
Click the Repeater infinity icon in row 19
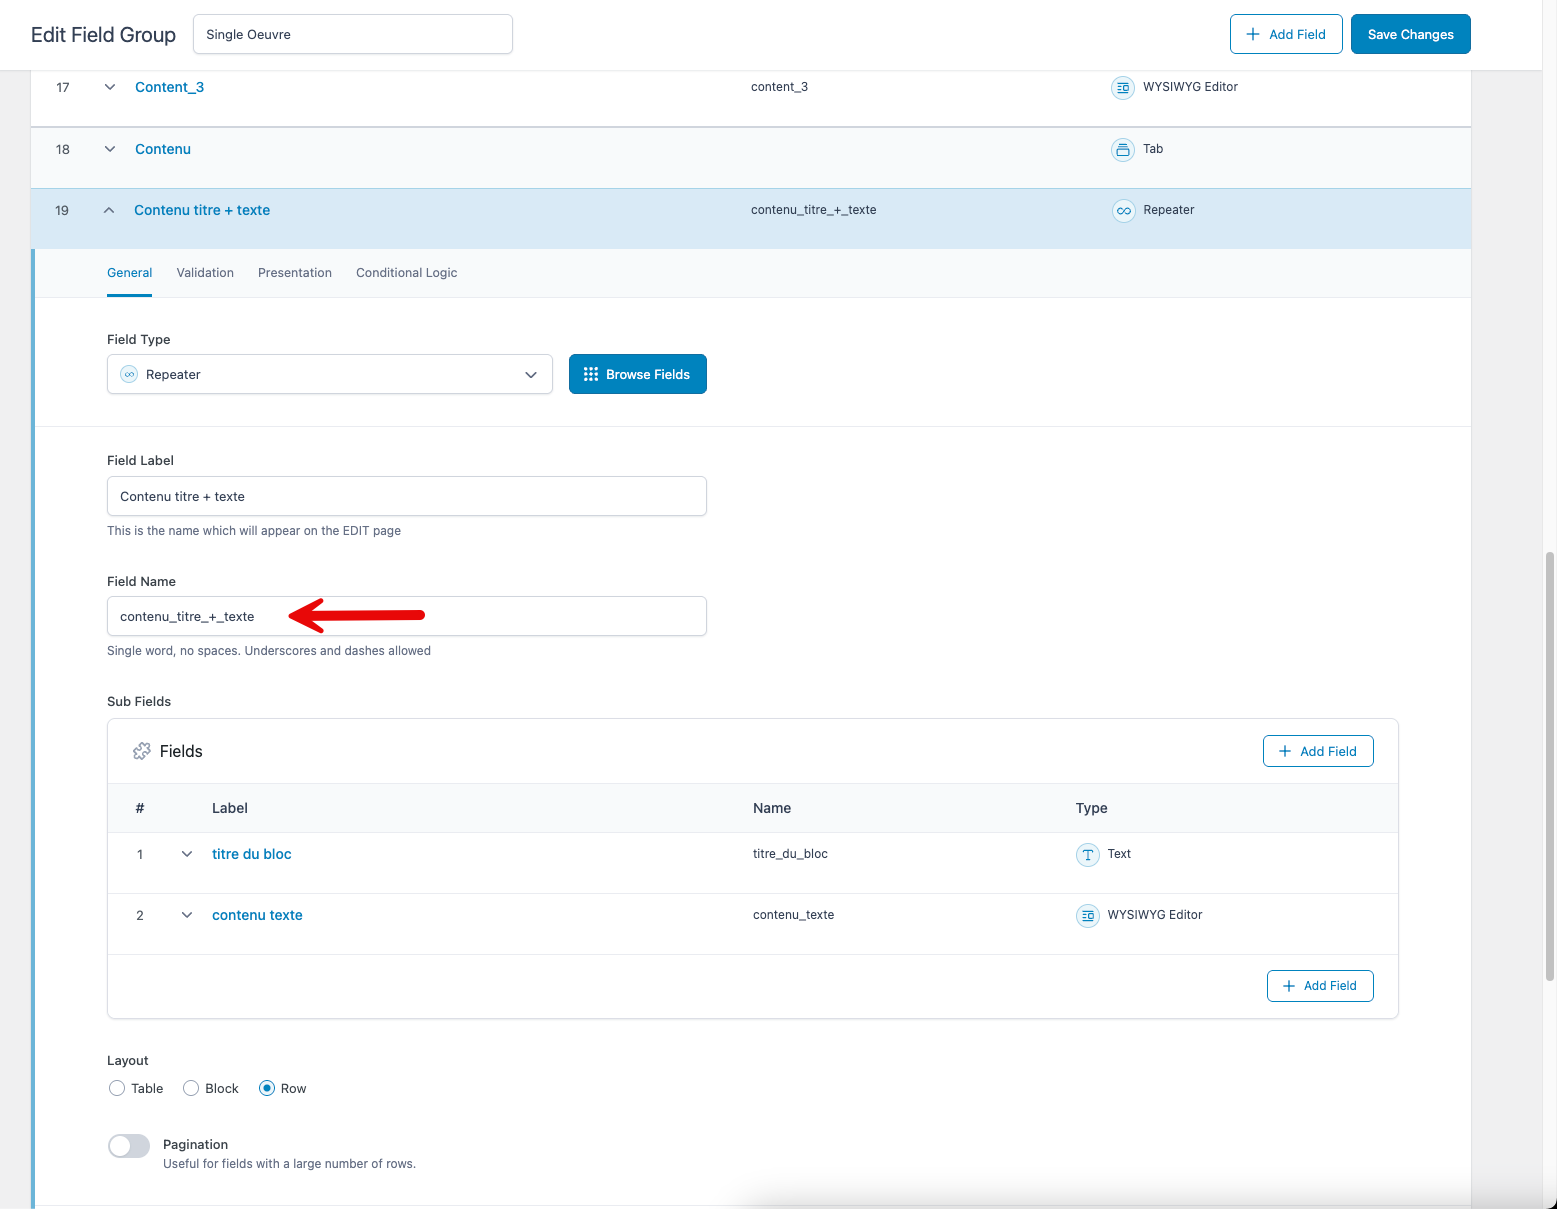pyautogui.click(x=1124, y=211)
